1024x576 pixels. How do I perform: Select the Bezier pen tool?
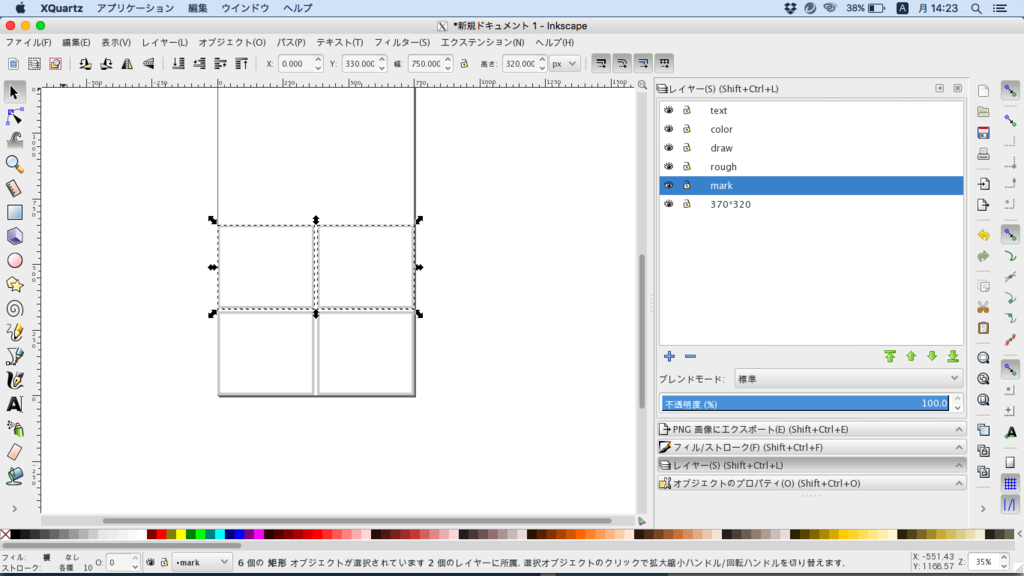(14, 357)
